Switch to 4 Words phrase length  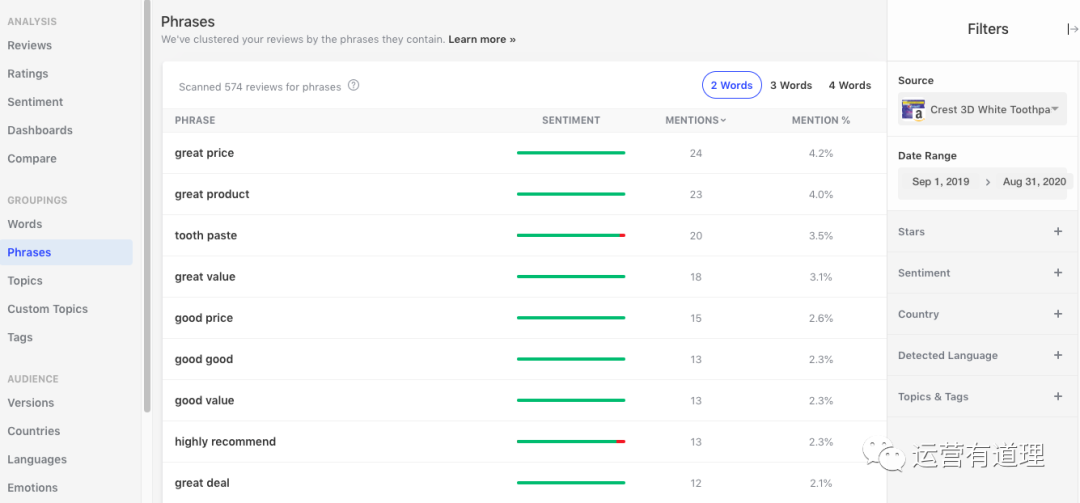point(849,86)
